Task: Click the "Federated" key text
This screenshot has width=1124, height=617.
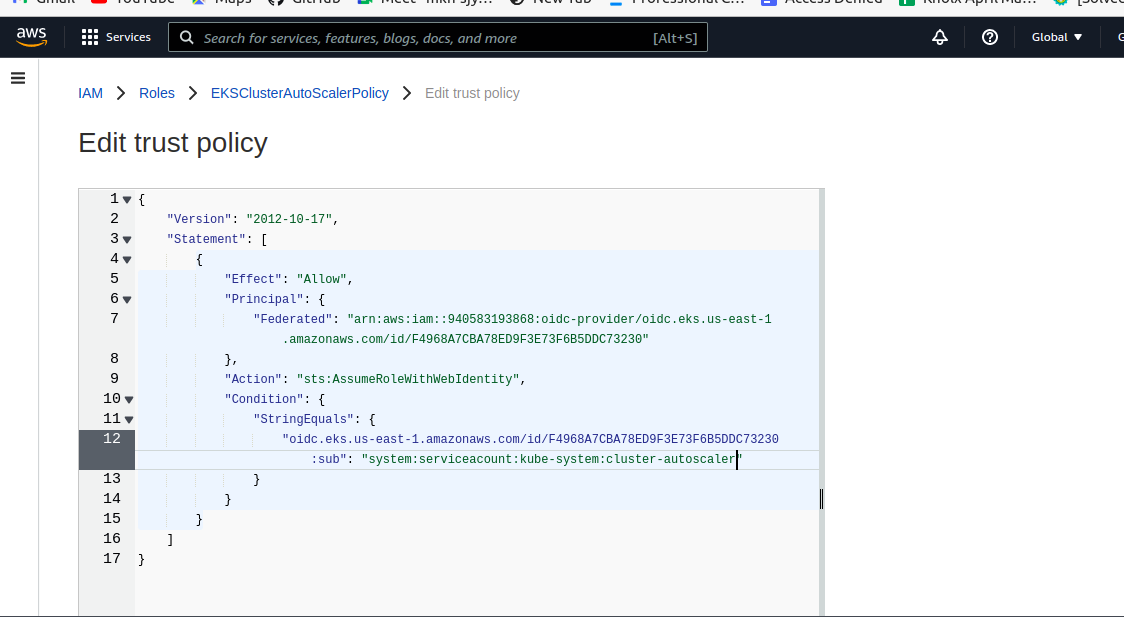Action: click(x=293, y=320)
